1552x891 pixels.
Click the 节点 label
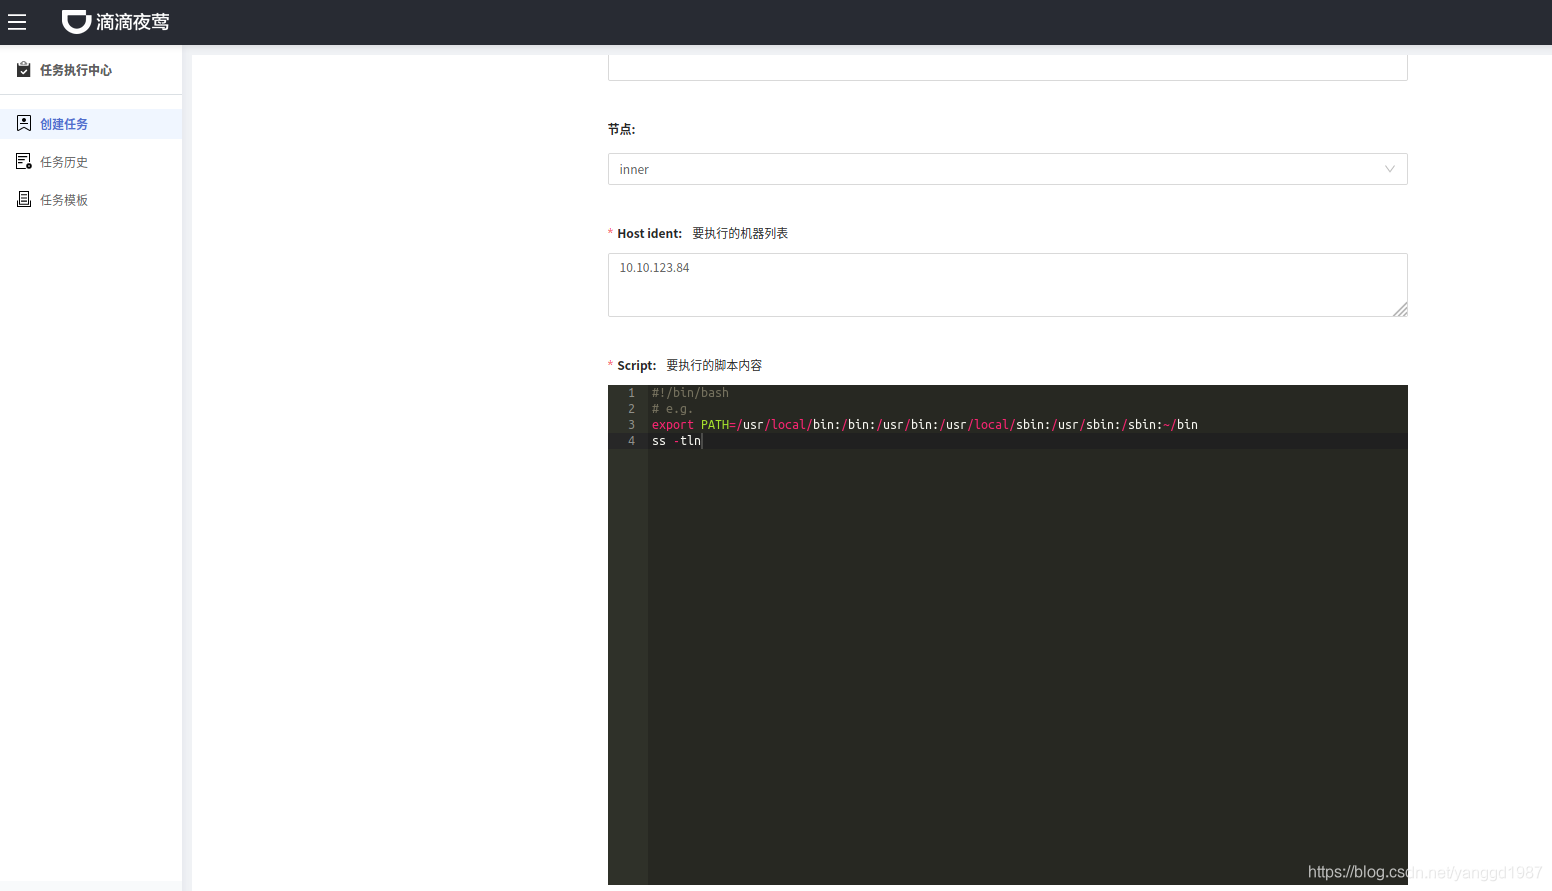coord(621,129)
